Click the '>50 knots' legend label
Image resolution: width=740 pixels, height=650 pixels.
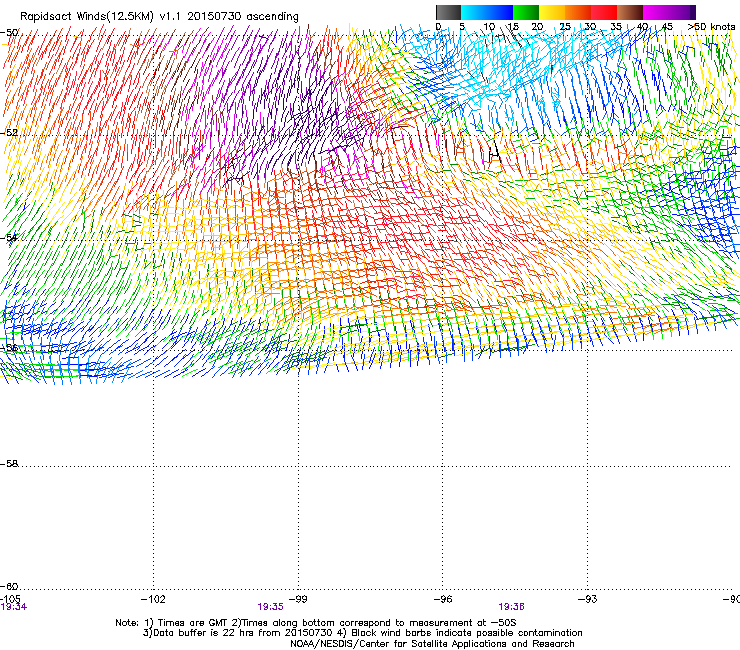(711, 26)
